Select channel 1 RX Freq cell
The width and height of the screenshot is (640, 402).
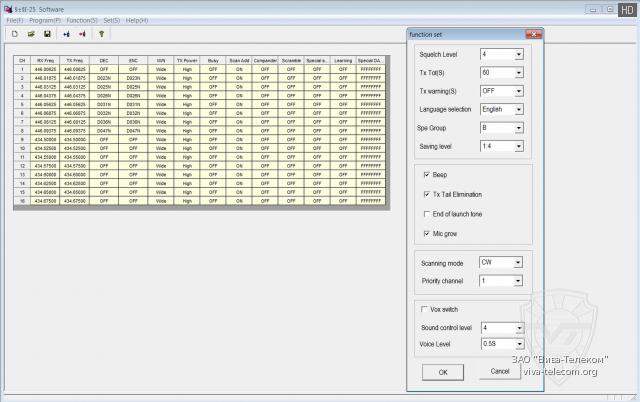pyautogui.click(x=45, y=69)
